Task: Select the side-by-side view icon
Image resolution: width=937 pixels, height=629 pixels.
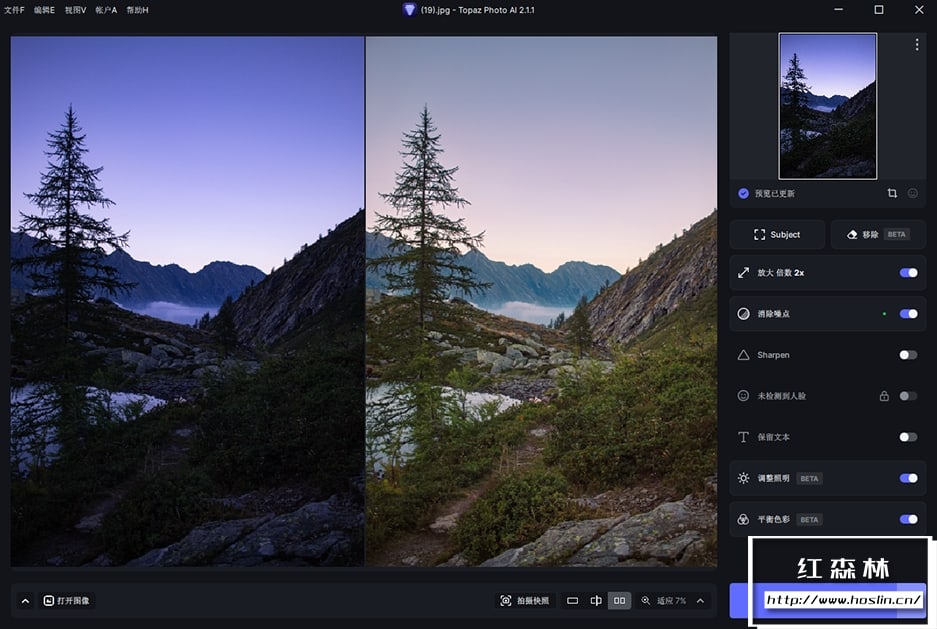Action: click(x=620, y=600)
